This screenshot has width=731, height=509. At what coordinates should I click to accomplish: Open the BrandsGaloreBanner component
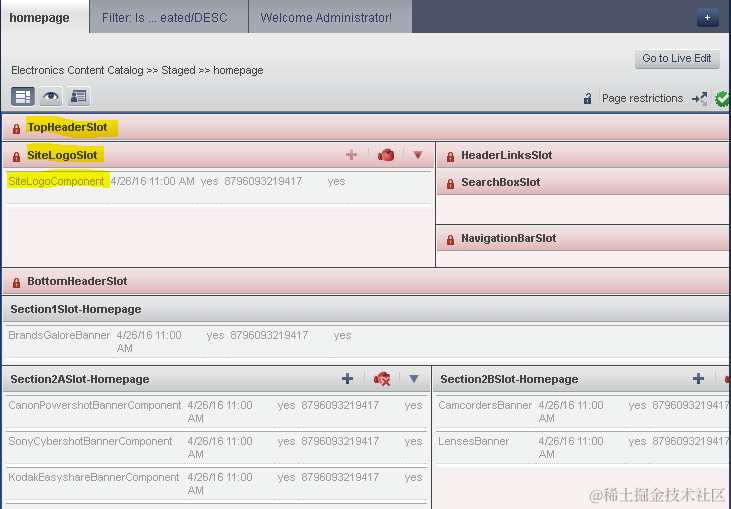click(59, 335)
